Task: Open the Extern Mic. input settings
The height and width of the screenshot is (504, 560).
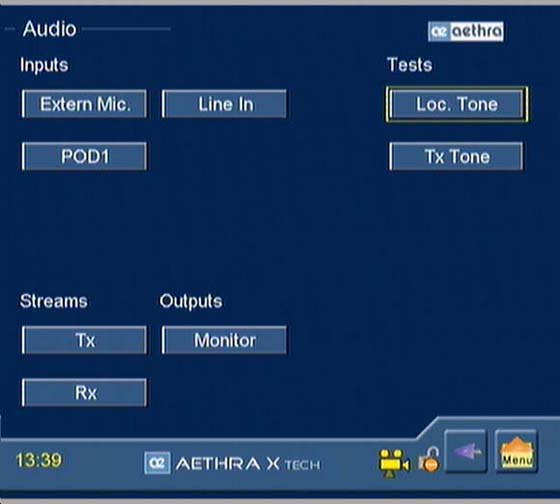Action: 84,104
